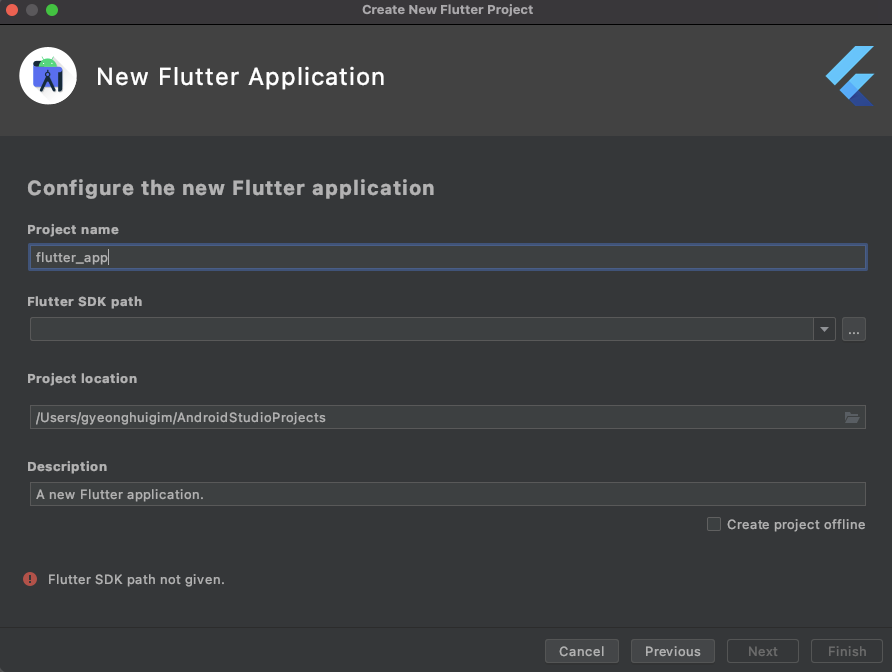Close the dialog with red window button

[12, 10]
